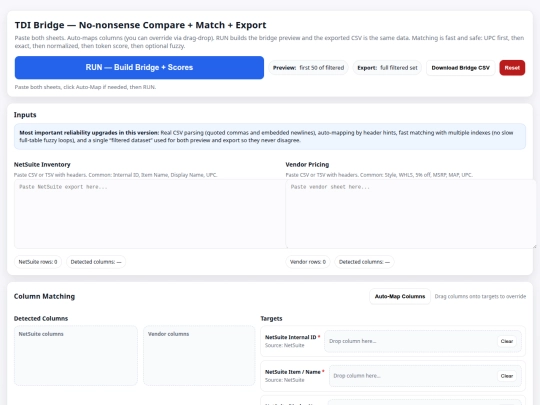Select the NetSuite Item / Name drop zone
Image resolution: width=540 pixels, height=405 pixels.
[x=425, y=376]
